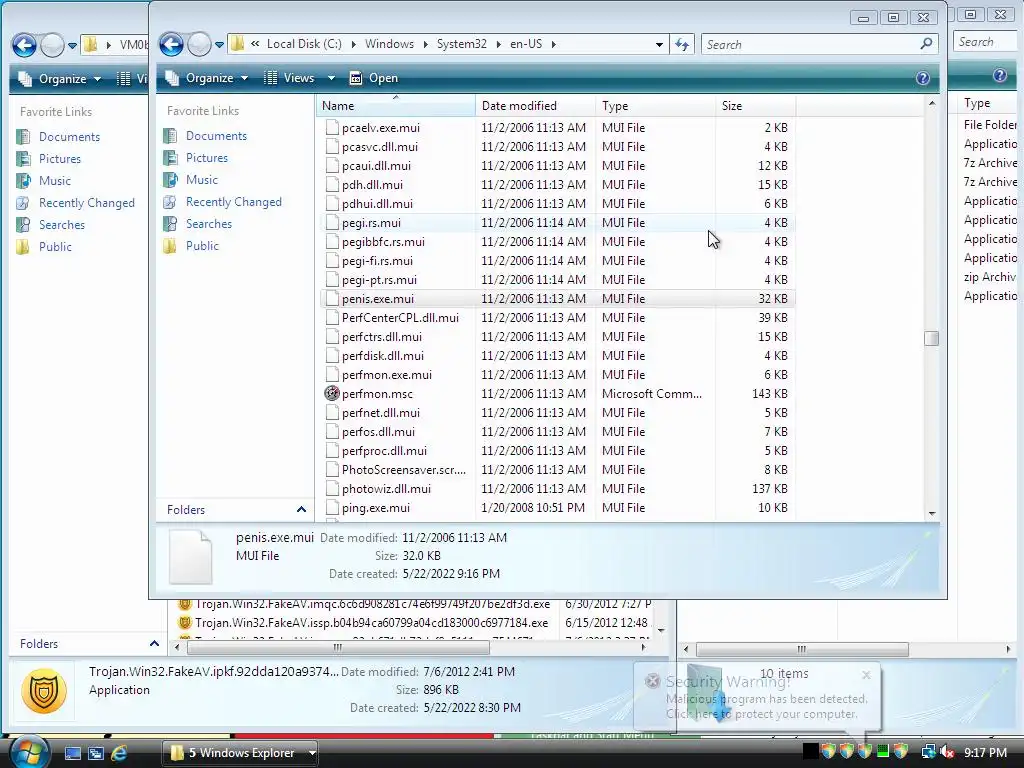Sort by Date modified column header

click(536, 106)
